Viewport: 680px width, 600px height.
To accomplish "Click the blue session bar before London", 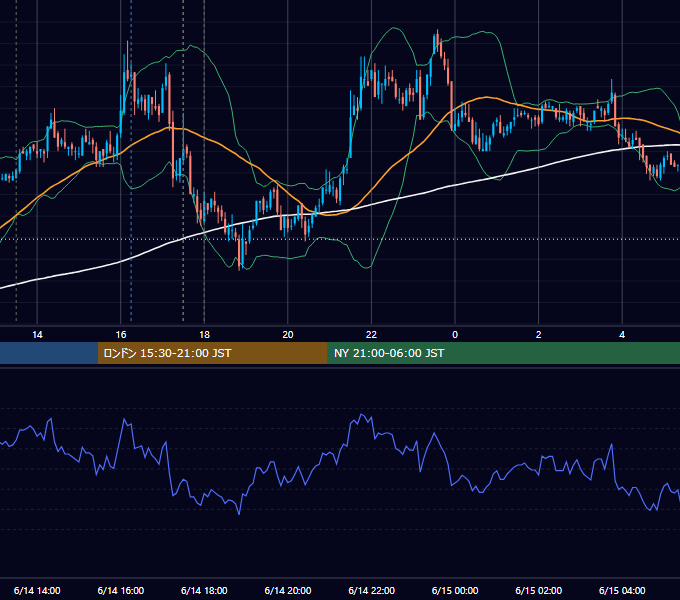I will (49, 353).
